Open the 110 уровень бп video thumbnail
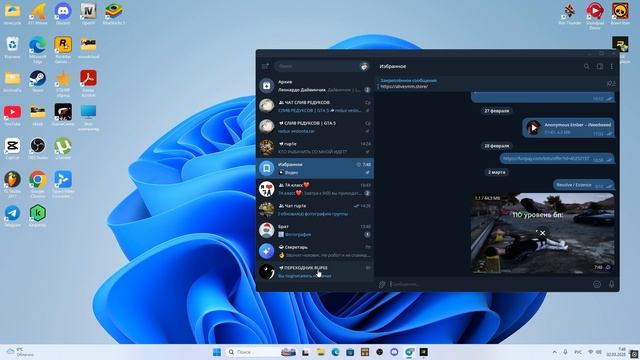 pyautogui.click(x=542, y=233)
